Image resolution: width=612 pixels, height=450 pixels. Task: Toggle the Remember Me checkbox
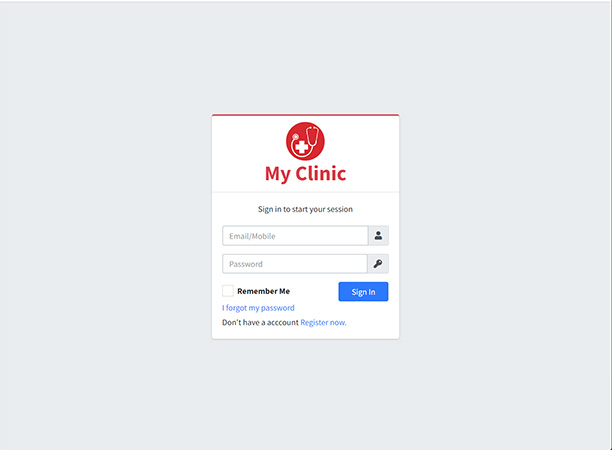click(228, 291)
